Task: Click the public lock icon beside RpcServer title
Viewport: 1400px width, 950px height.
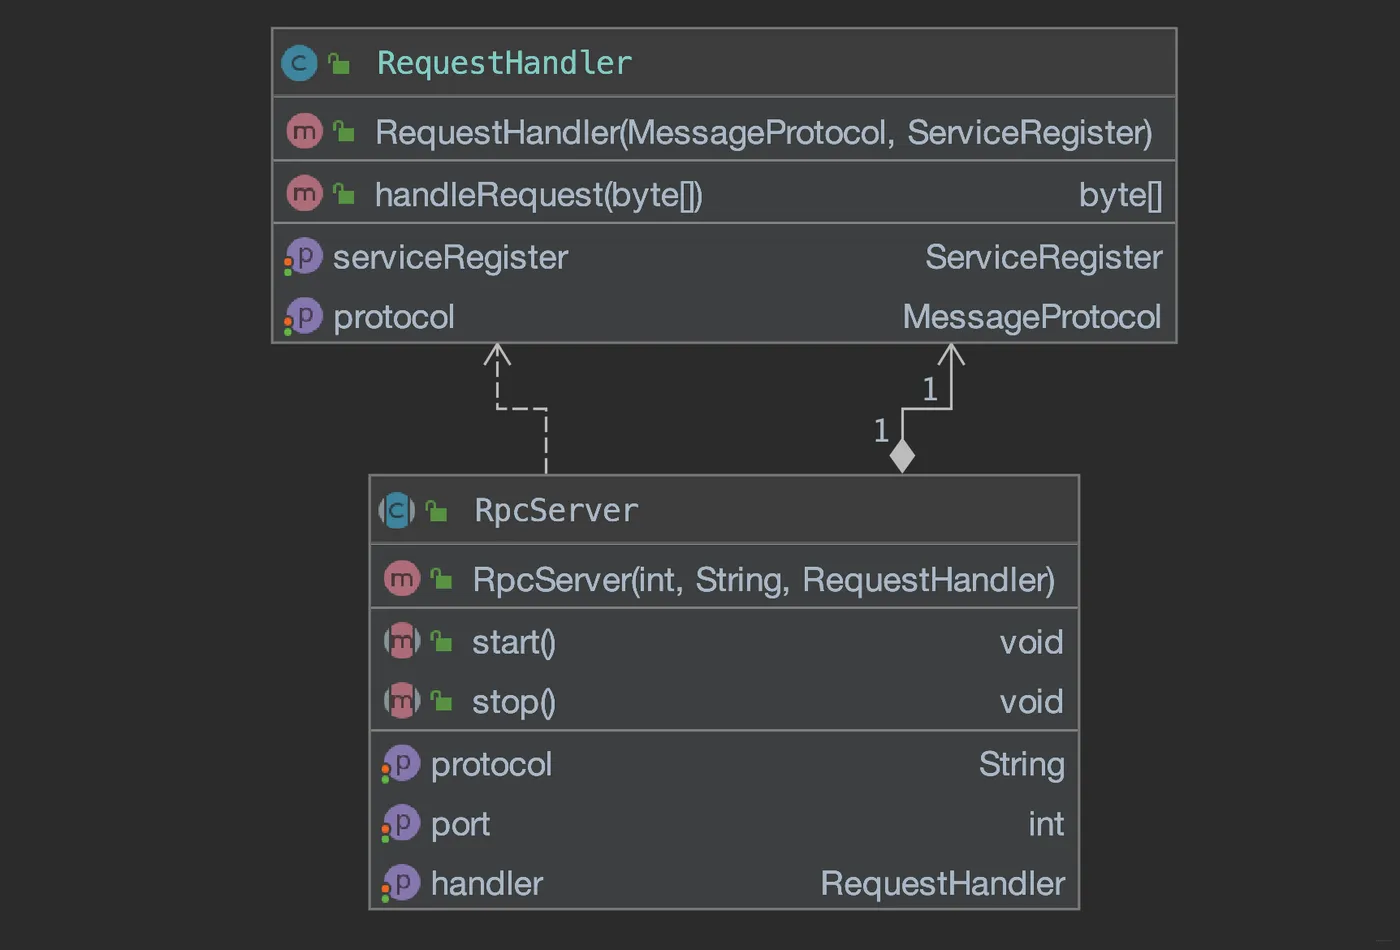Action: [x=437, y=511]
